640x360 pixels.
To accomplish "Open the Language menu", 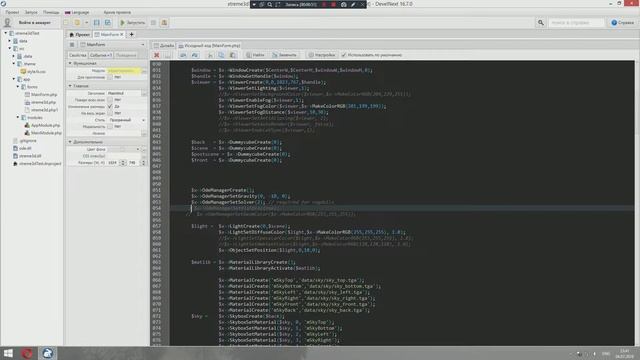I will (x=77, y=12).
